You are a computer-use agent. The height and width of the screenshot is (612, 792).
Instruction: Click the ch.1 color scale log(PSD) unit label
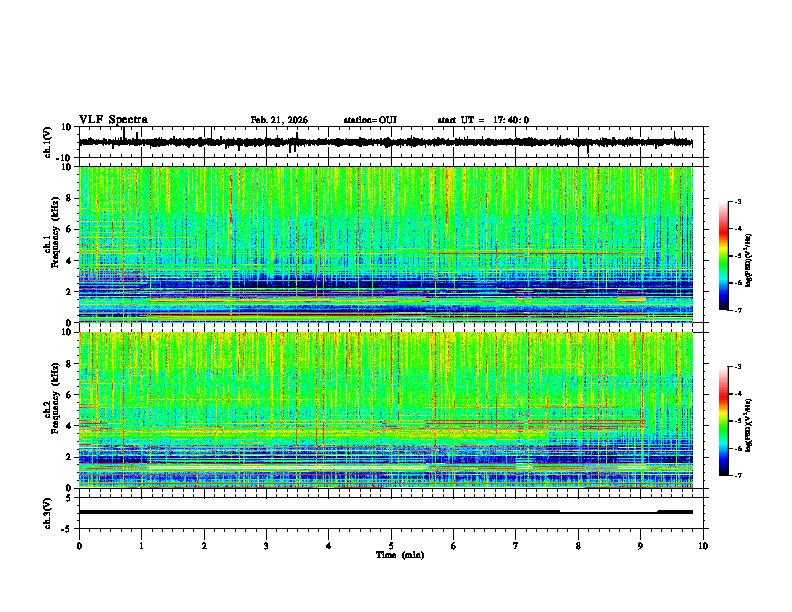click(x=748, y=261)
